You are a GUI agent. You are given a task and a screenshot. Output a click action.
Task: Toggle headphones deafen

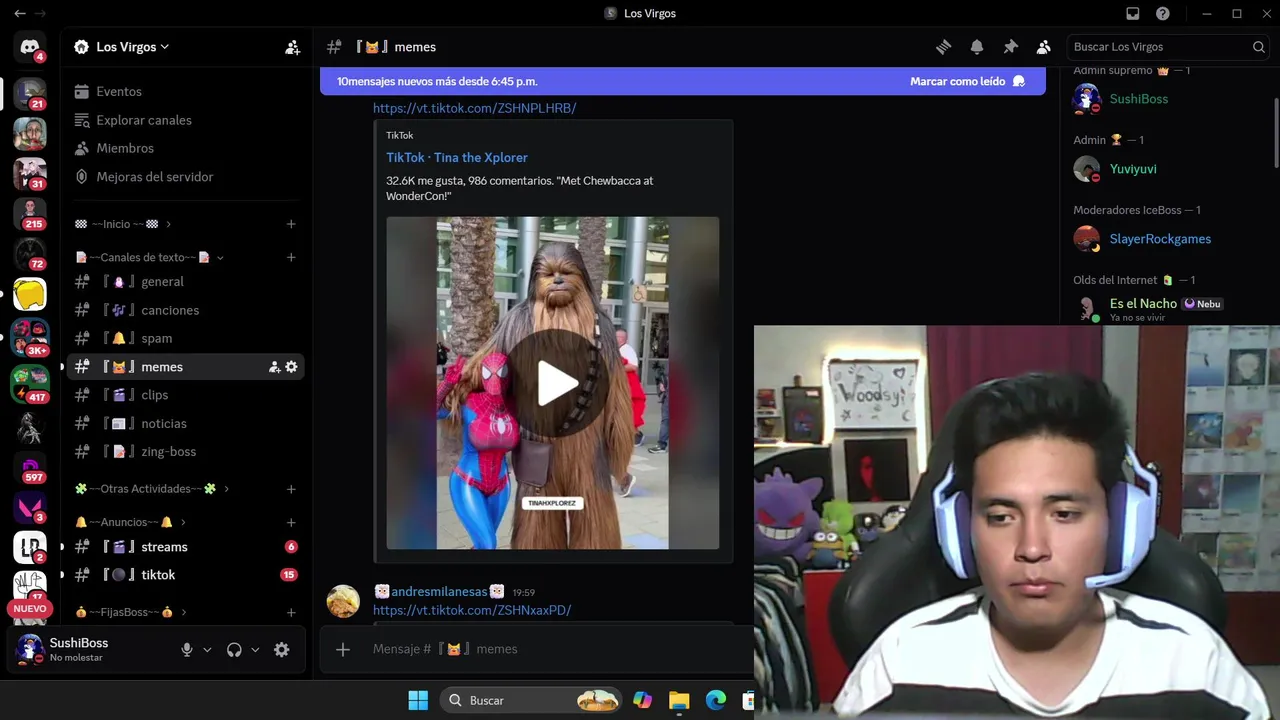click(234, 650)
